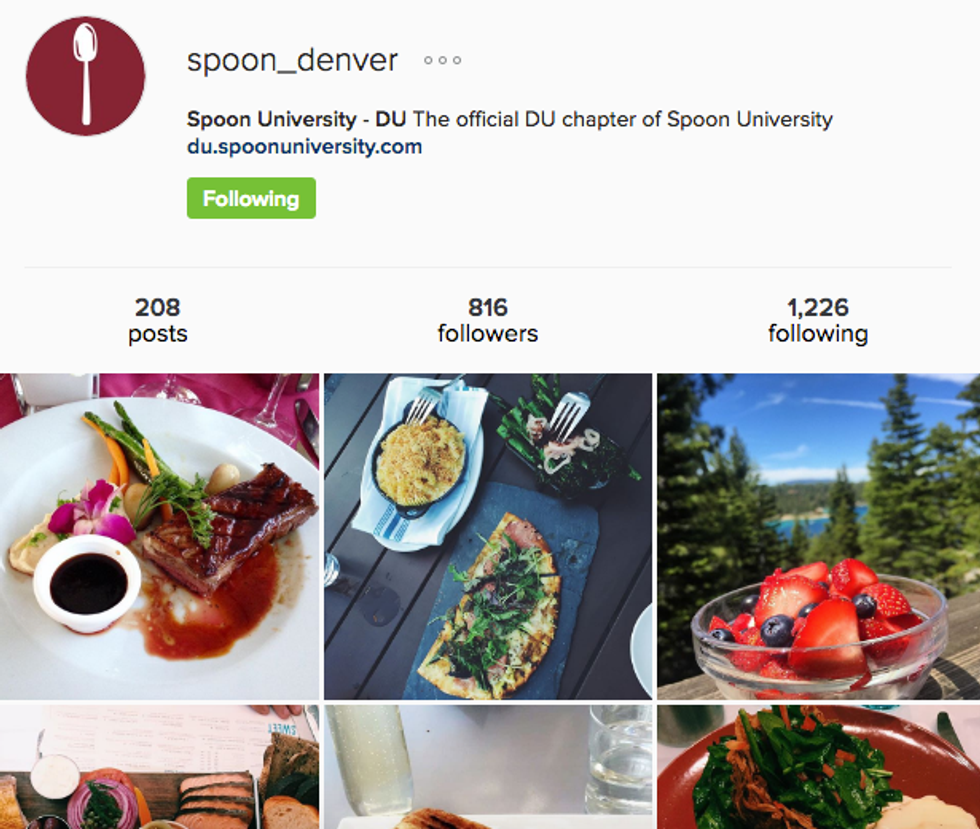Screen dimensions: 980x829
Task: Click the word following under 1,226
Action: click(x=818, y=334)
